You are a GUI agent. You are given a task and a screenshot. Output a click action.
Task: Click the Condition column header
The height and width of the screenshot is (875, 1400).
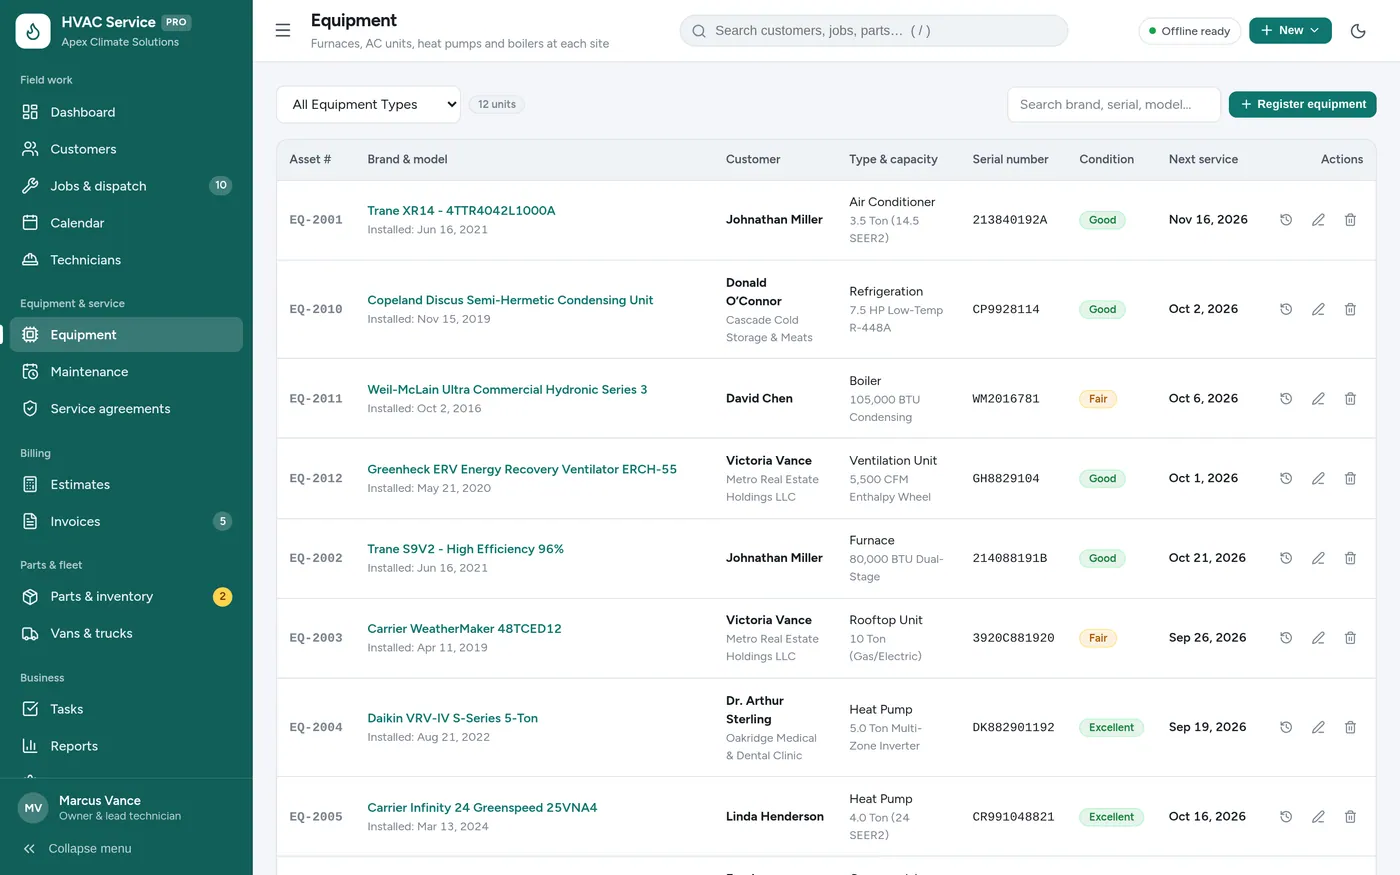[1106, 159]
